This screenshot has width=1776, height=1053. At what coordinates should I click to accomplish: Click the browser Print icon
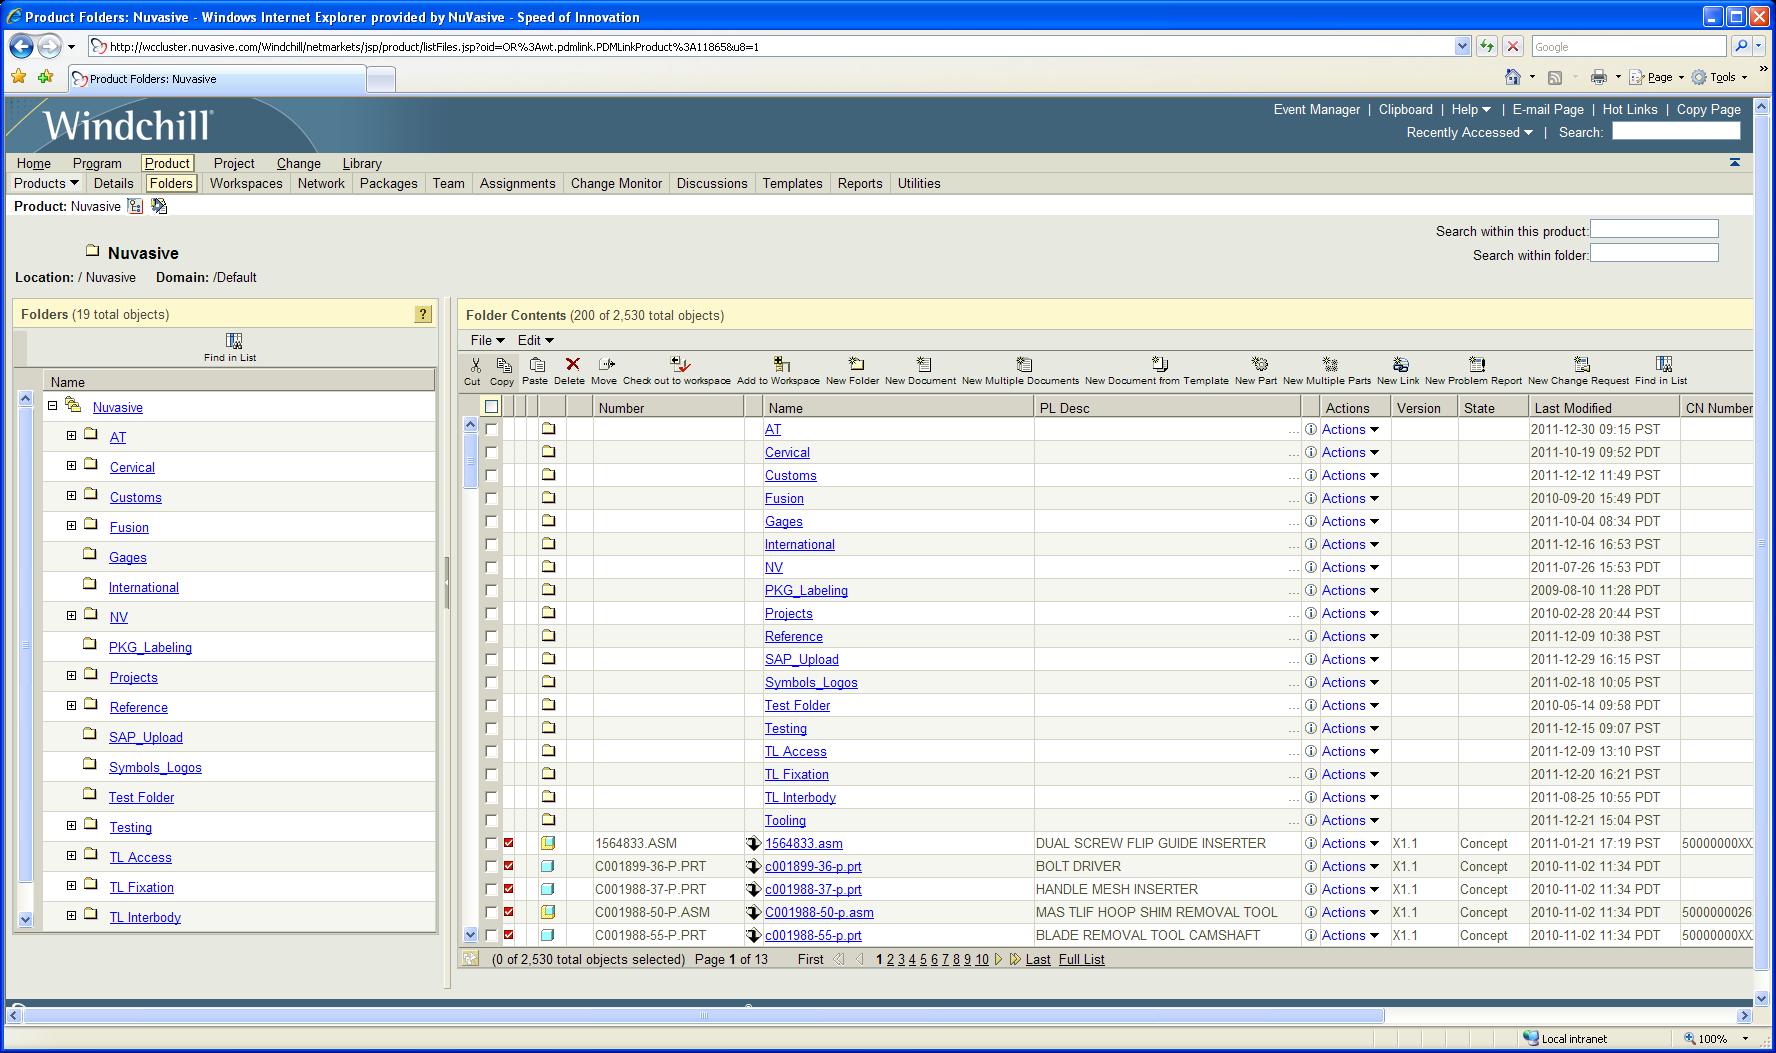pos(1598,77)
